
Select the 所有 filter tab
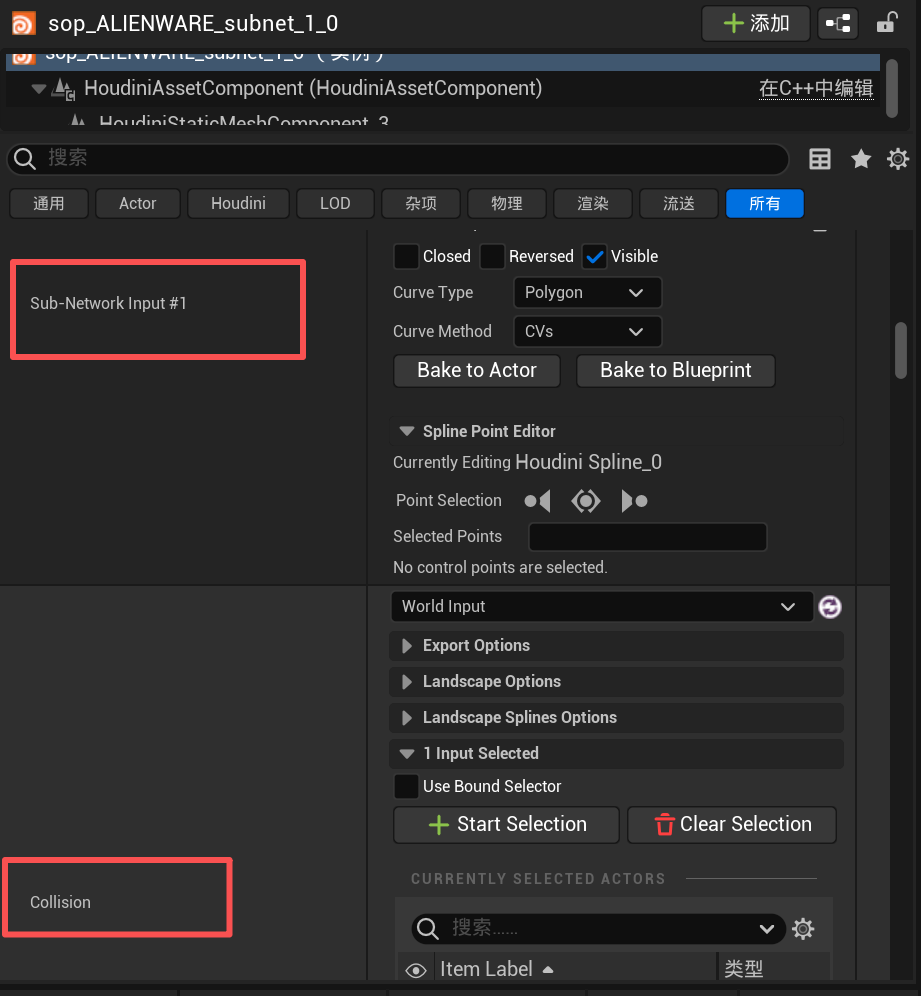765,203
